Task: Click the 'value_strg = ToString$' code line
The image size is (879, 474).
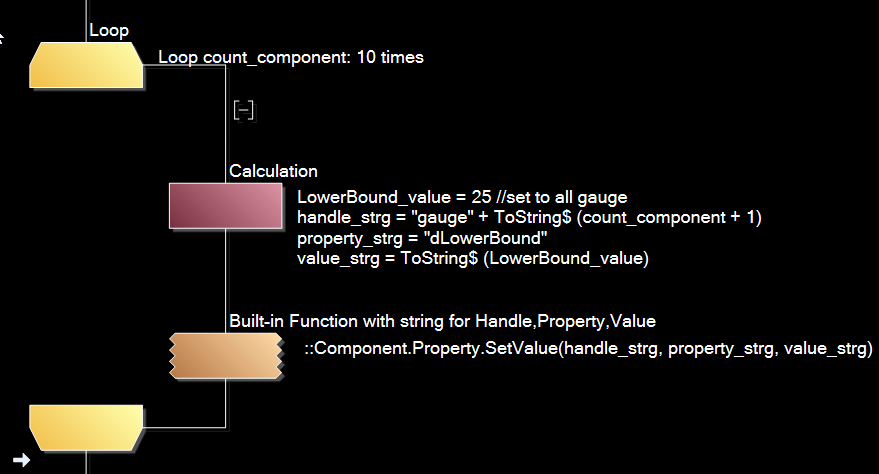Action: [473, 258]
